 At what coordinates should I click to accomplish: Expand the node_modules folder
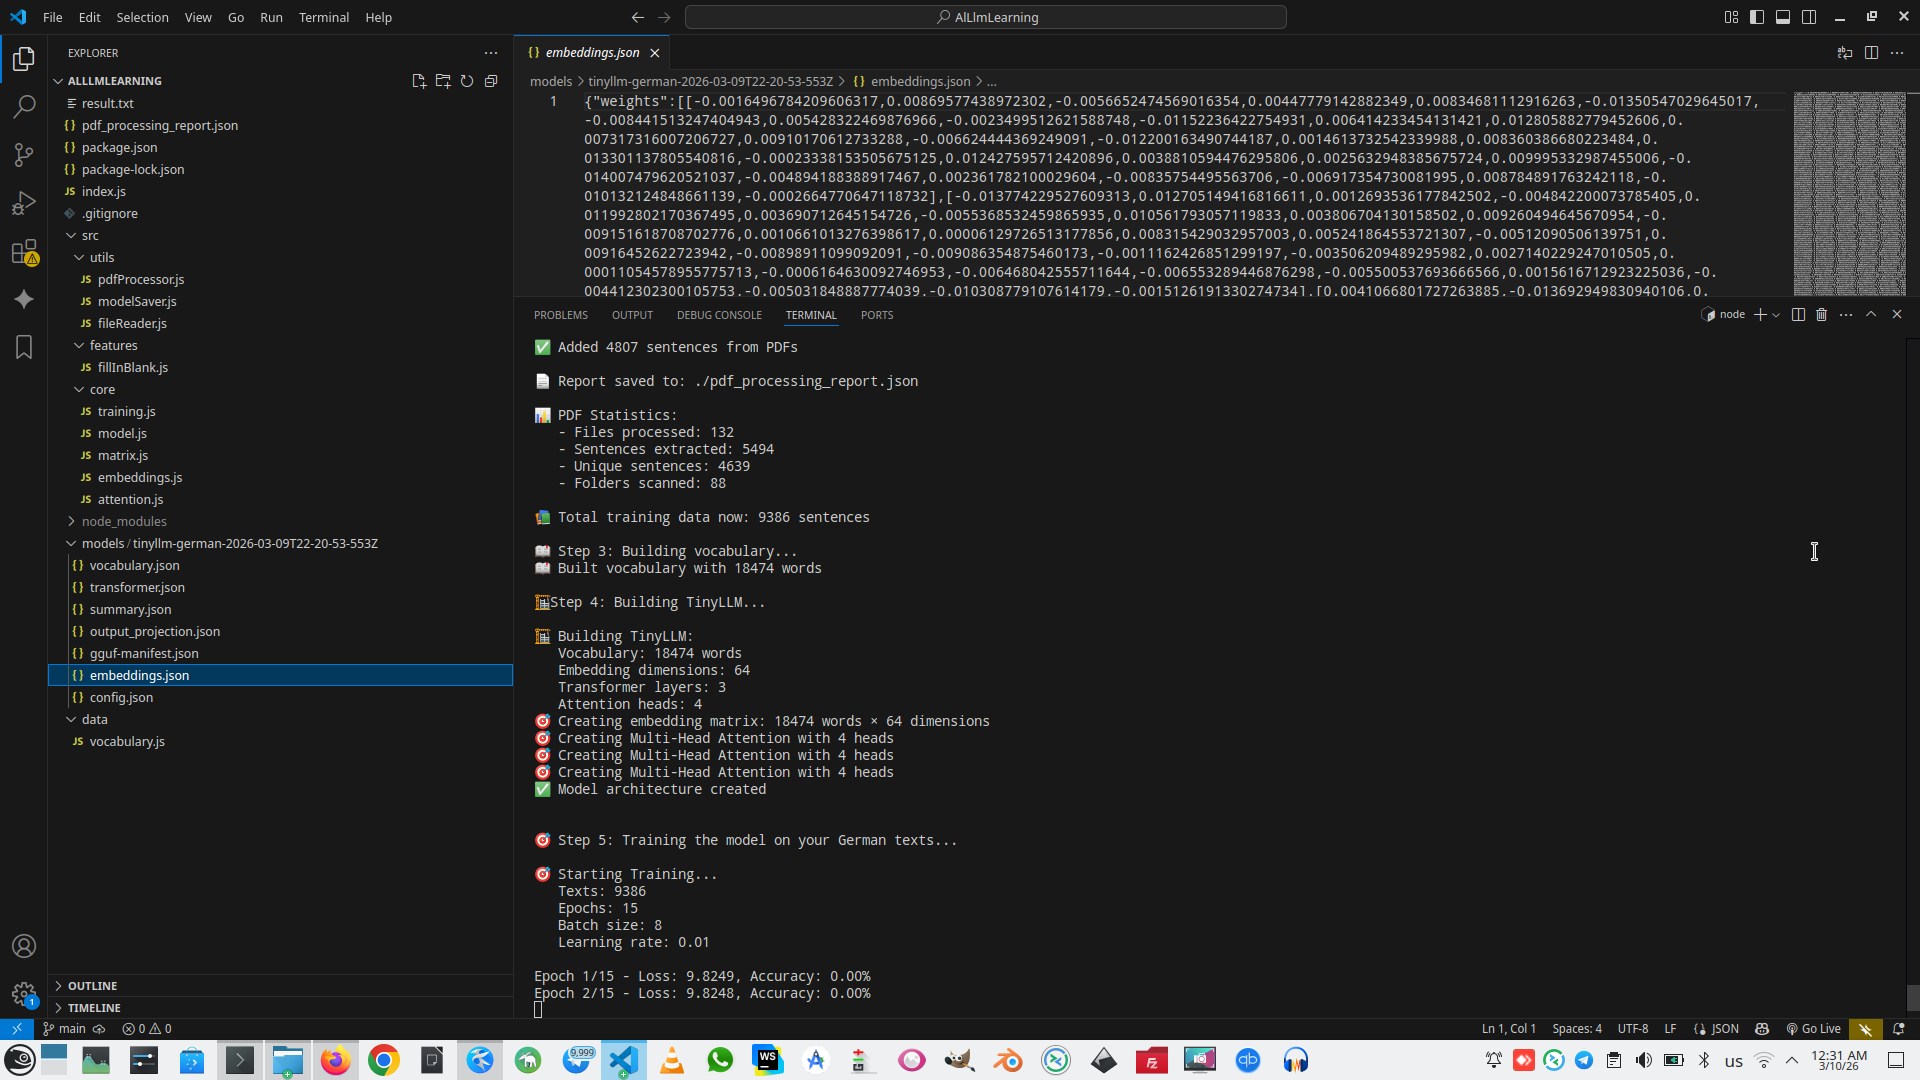[123, 521]
